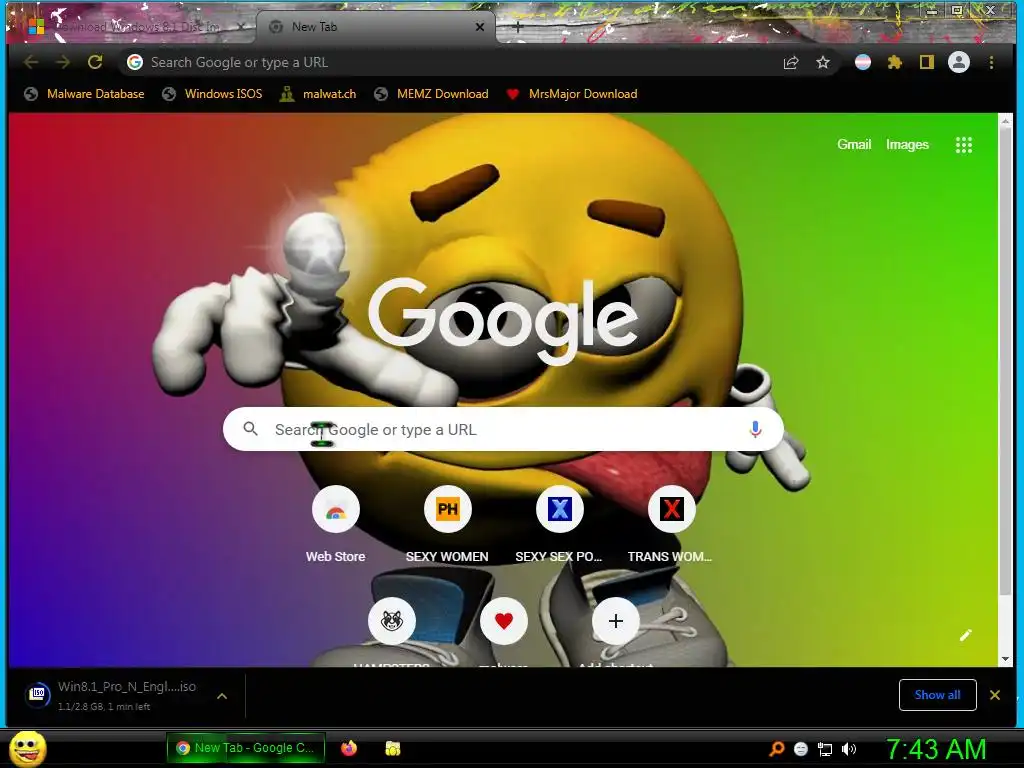Screen dimensions: 1024x768
Task: Click the smiley Start button on taskbar
Action: pyautogui.click(x=27, y=748)
